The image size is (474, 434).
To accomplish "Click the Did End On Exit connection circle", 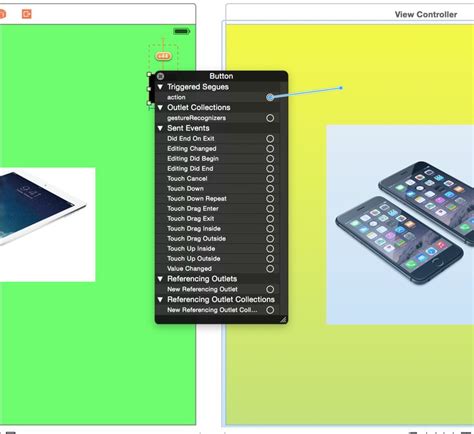I will (x=270, y=139).
